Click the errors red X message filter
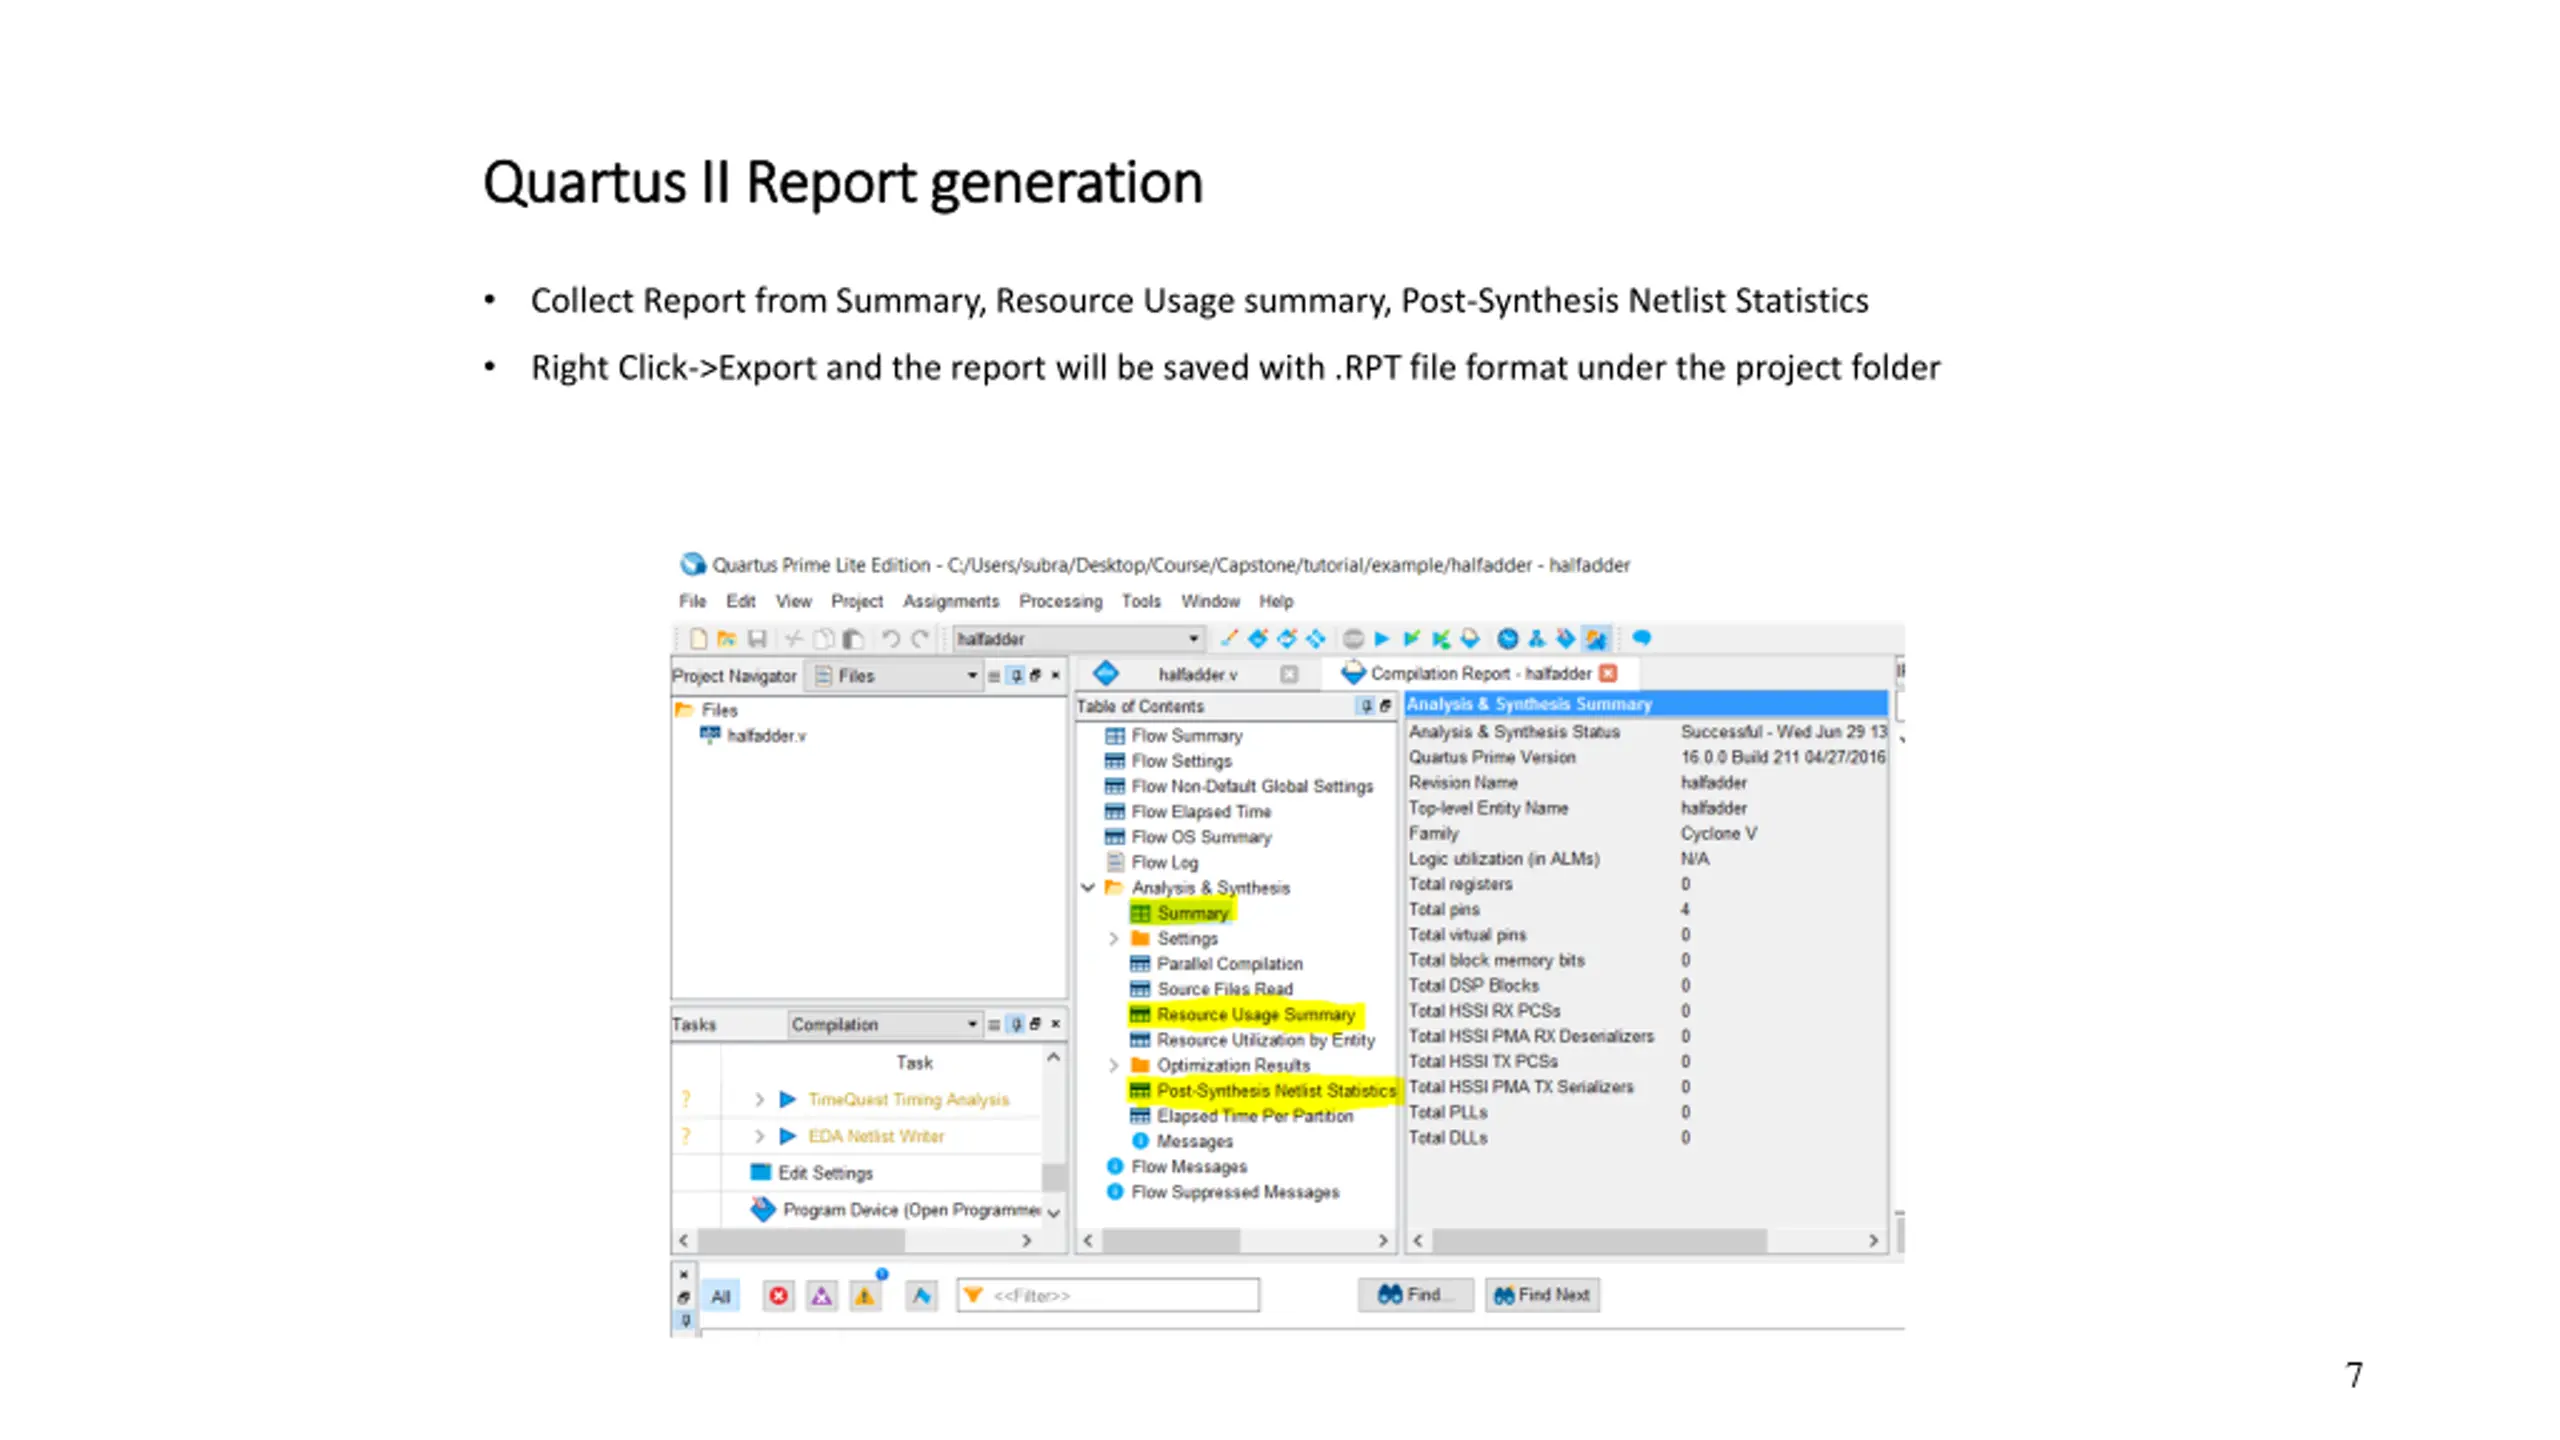This screenshot has width=2560, height=1440. pos(778,1296)
